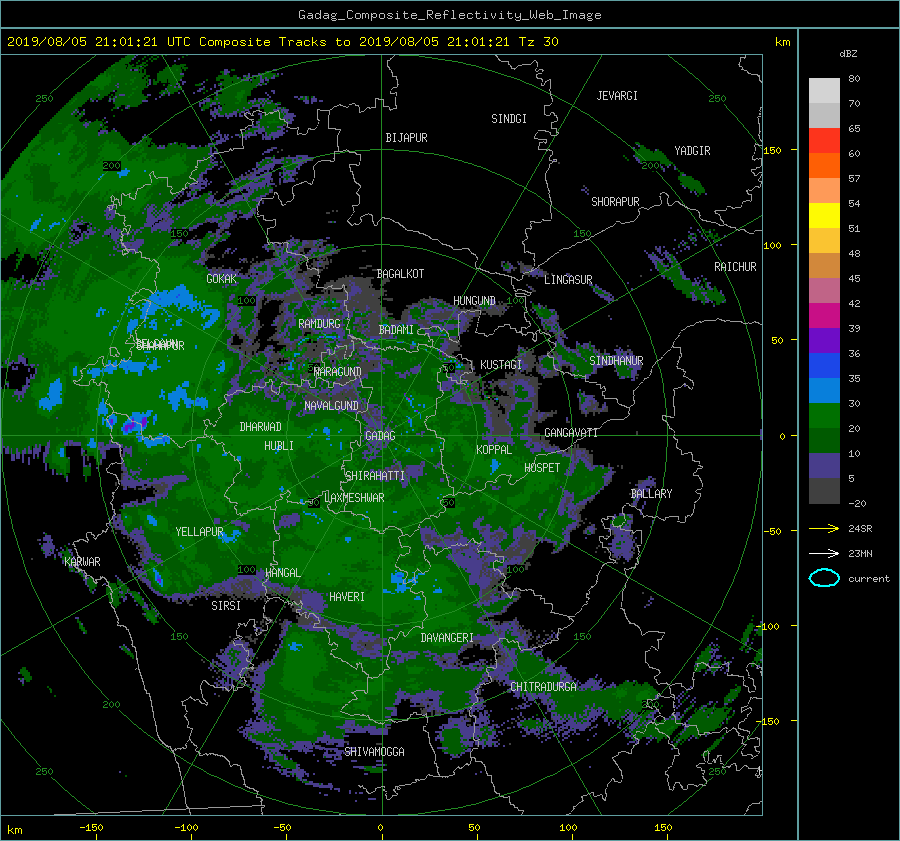
Task: Click the LAXMESHWAR city label
Action: [354, 498]
